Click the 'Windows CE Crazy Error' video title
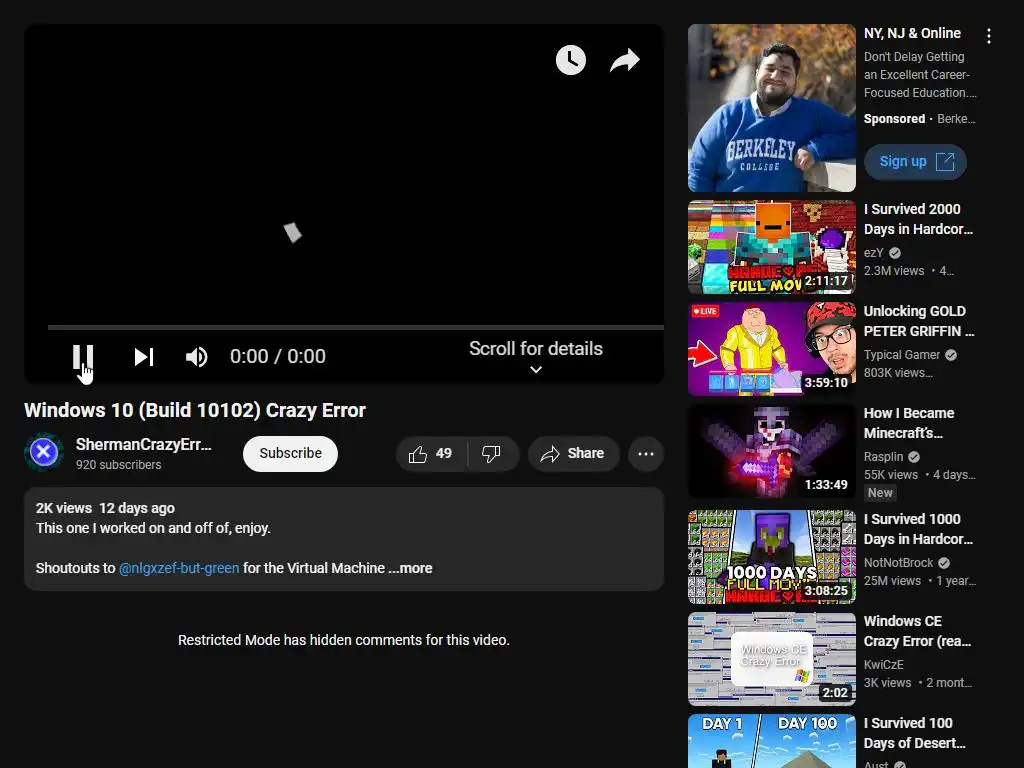Screen dimensions: 1024x768 (x=918, y=631)
